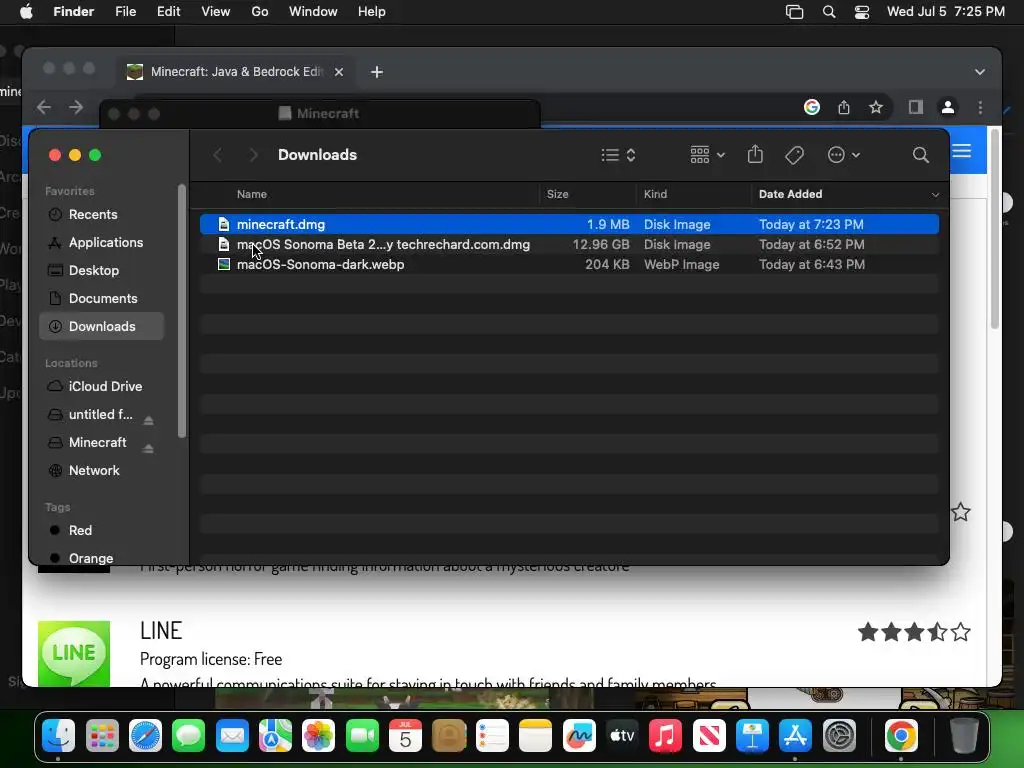Close the Minecraft Chrome tab
The image size is (1024, 768).
339,72
